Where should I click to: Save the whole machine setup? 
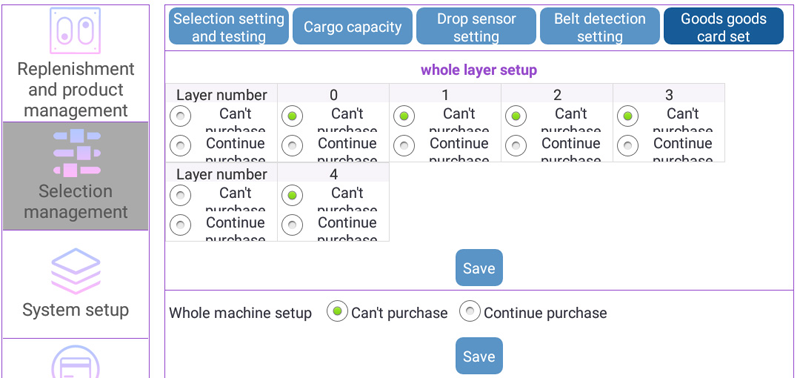pos(479,356)
